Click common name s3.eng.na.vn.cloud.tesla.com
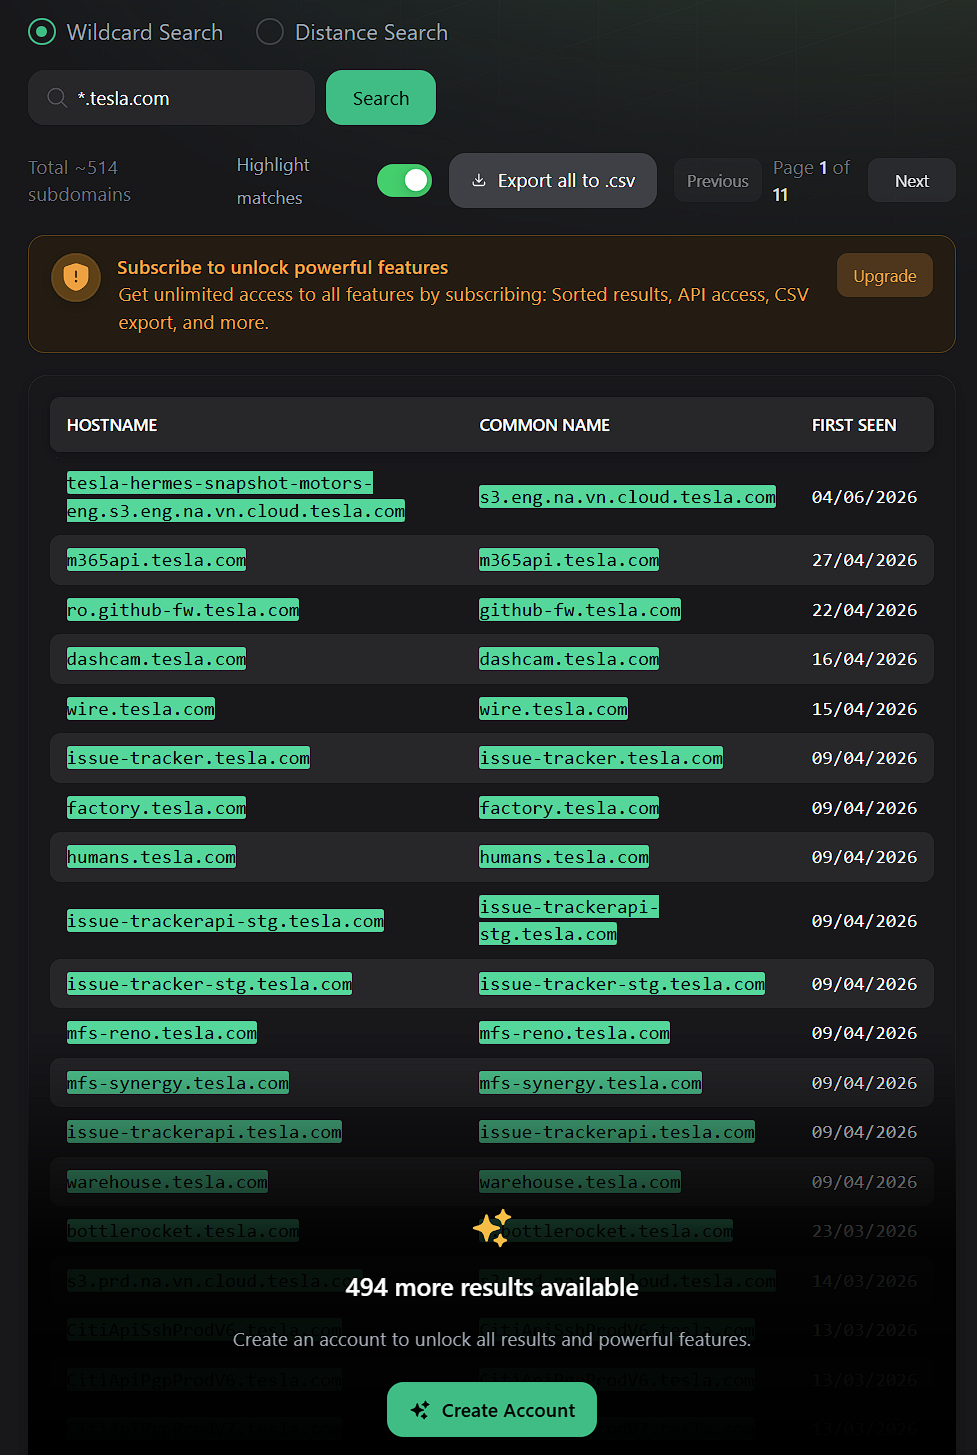Viewport: 977px width, 1455px height. pos(627,497)
